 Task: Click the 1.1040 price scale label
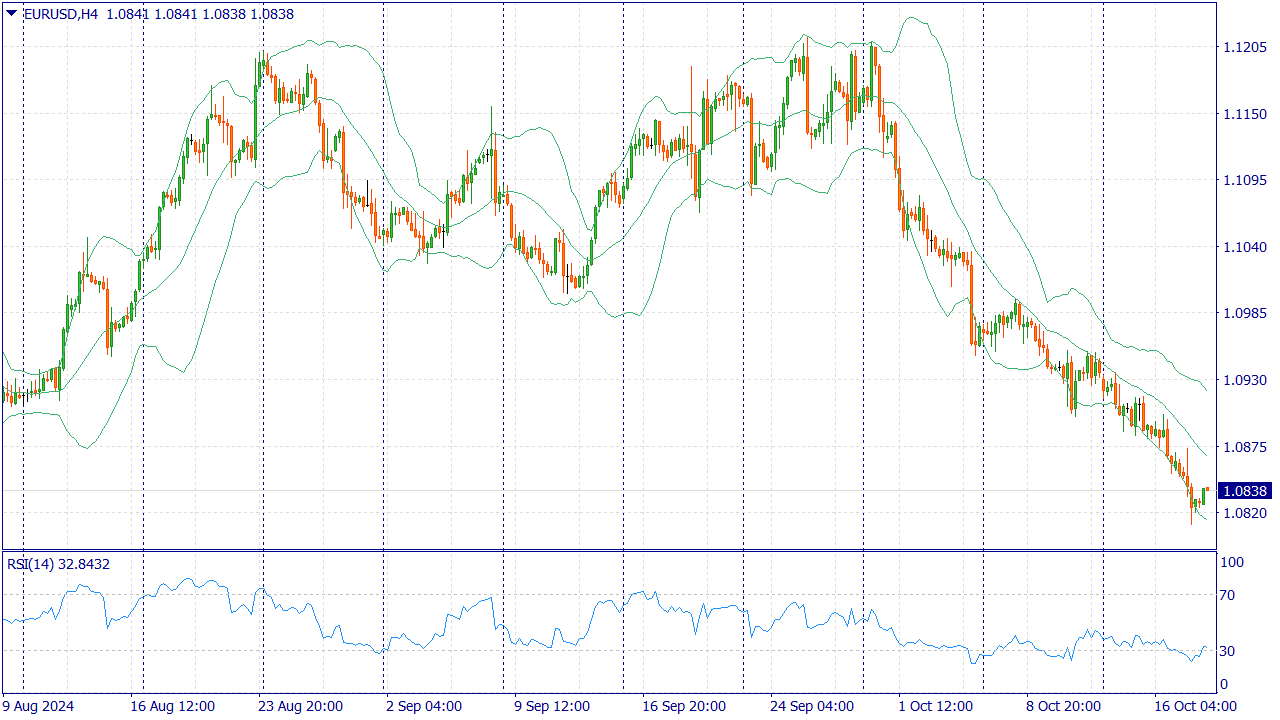(x=1245, y=247)
